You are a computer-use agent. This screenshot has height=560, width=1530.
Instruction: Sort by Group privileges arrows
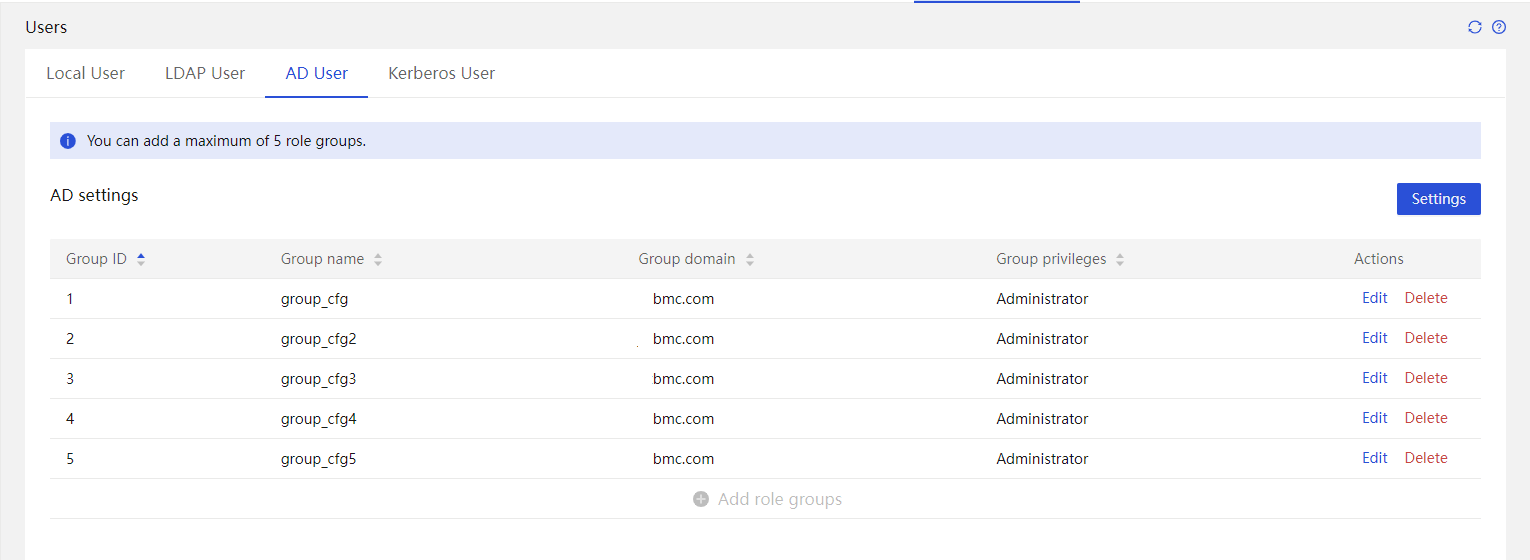pos(1120,259)
